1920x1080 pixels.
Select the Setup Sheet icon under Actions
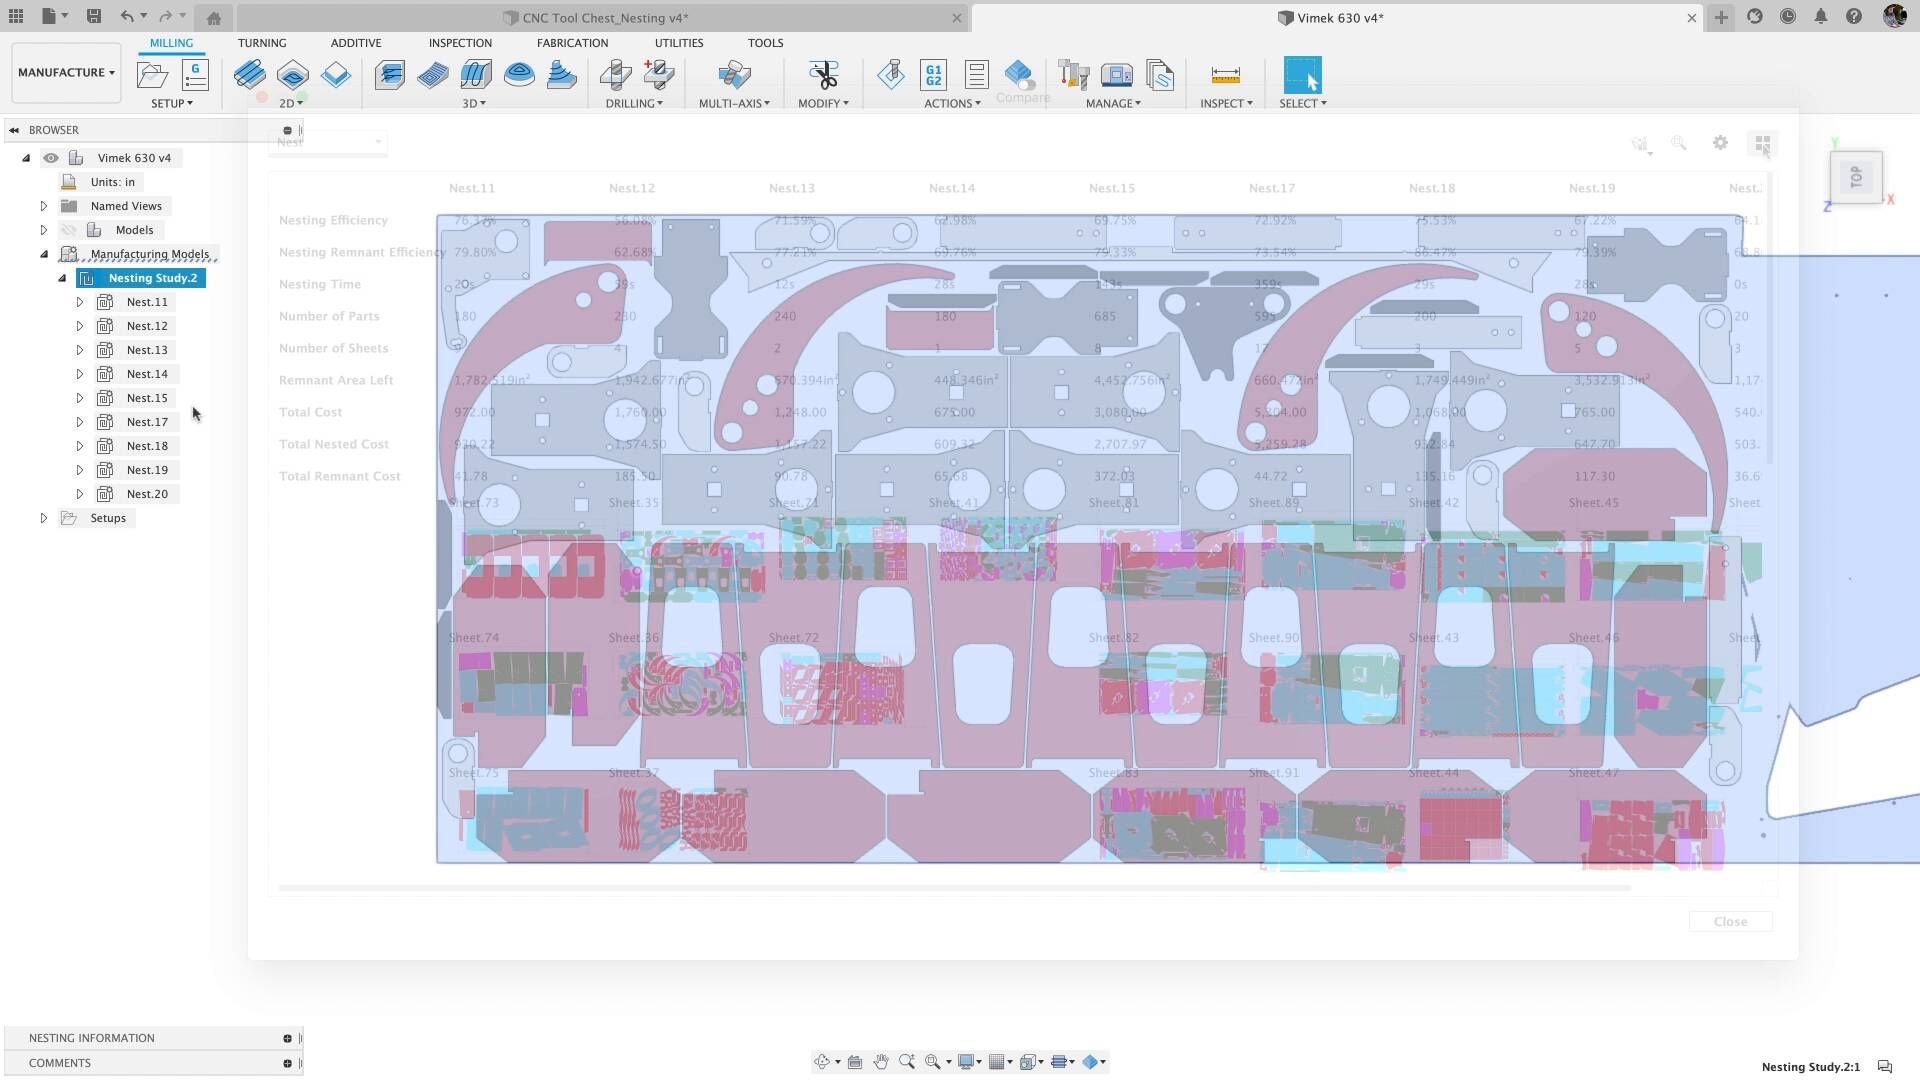tap(976, 74)
